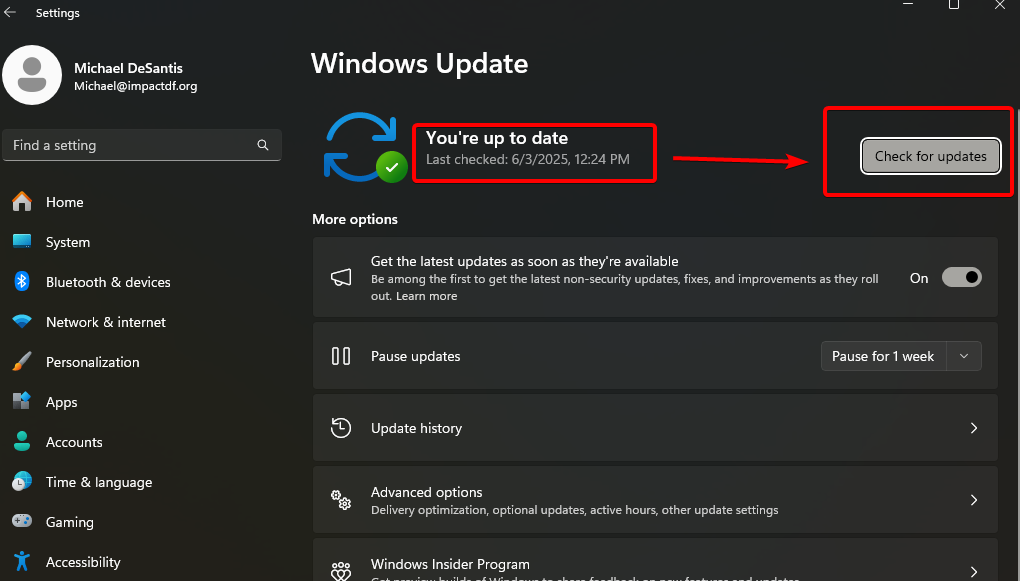1020x581 pixels.
Task: Click the user profile avatar picture
Action: 32,75
